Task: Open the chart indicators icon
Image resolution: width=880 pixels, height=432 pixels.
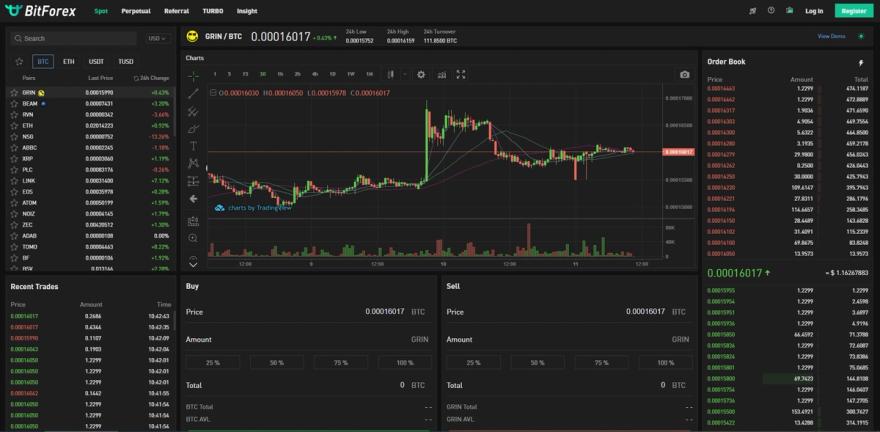Action: click(442, 75)
